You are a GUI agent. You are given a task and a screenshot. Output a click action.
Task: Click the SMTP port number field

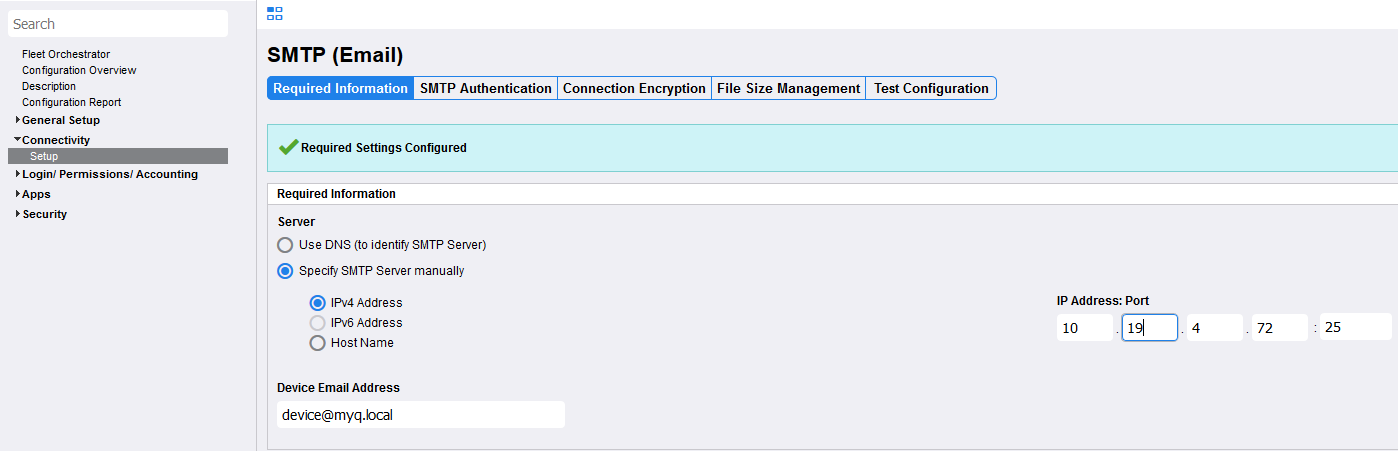pos(1355,327)
